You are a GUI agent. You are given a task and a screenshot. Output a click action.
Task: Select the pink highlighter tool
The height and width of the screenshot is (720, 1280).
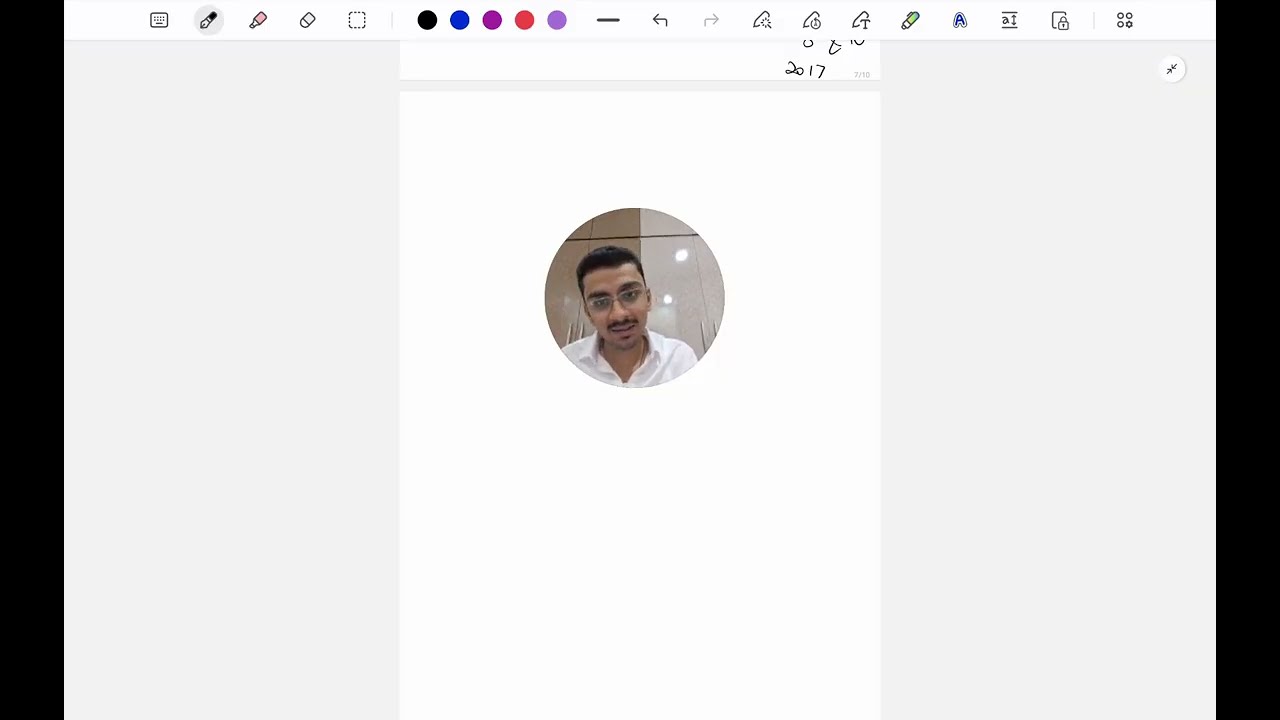point(258,20)
